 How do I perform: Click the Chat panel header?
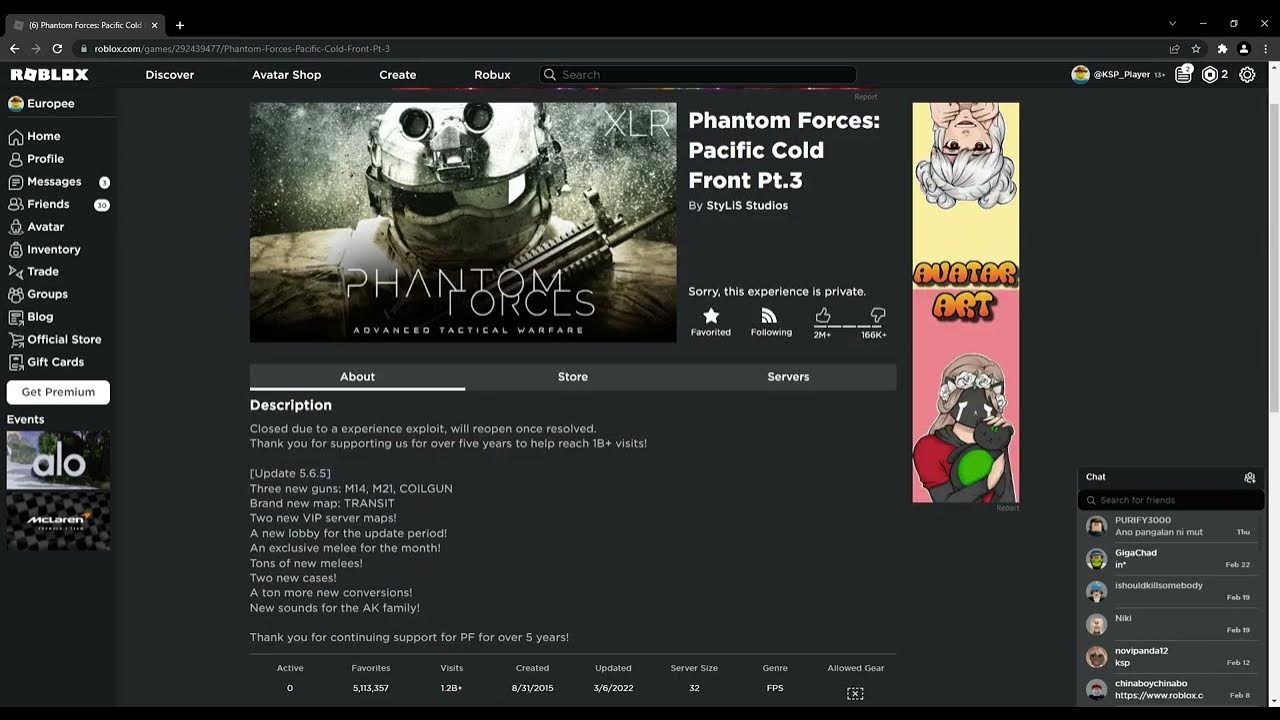(1171, 478)
